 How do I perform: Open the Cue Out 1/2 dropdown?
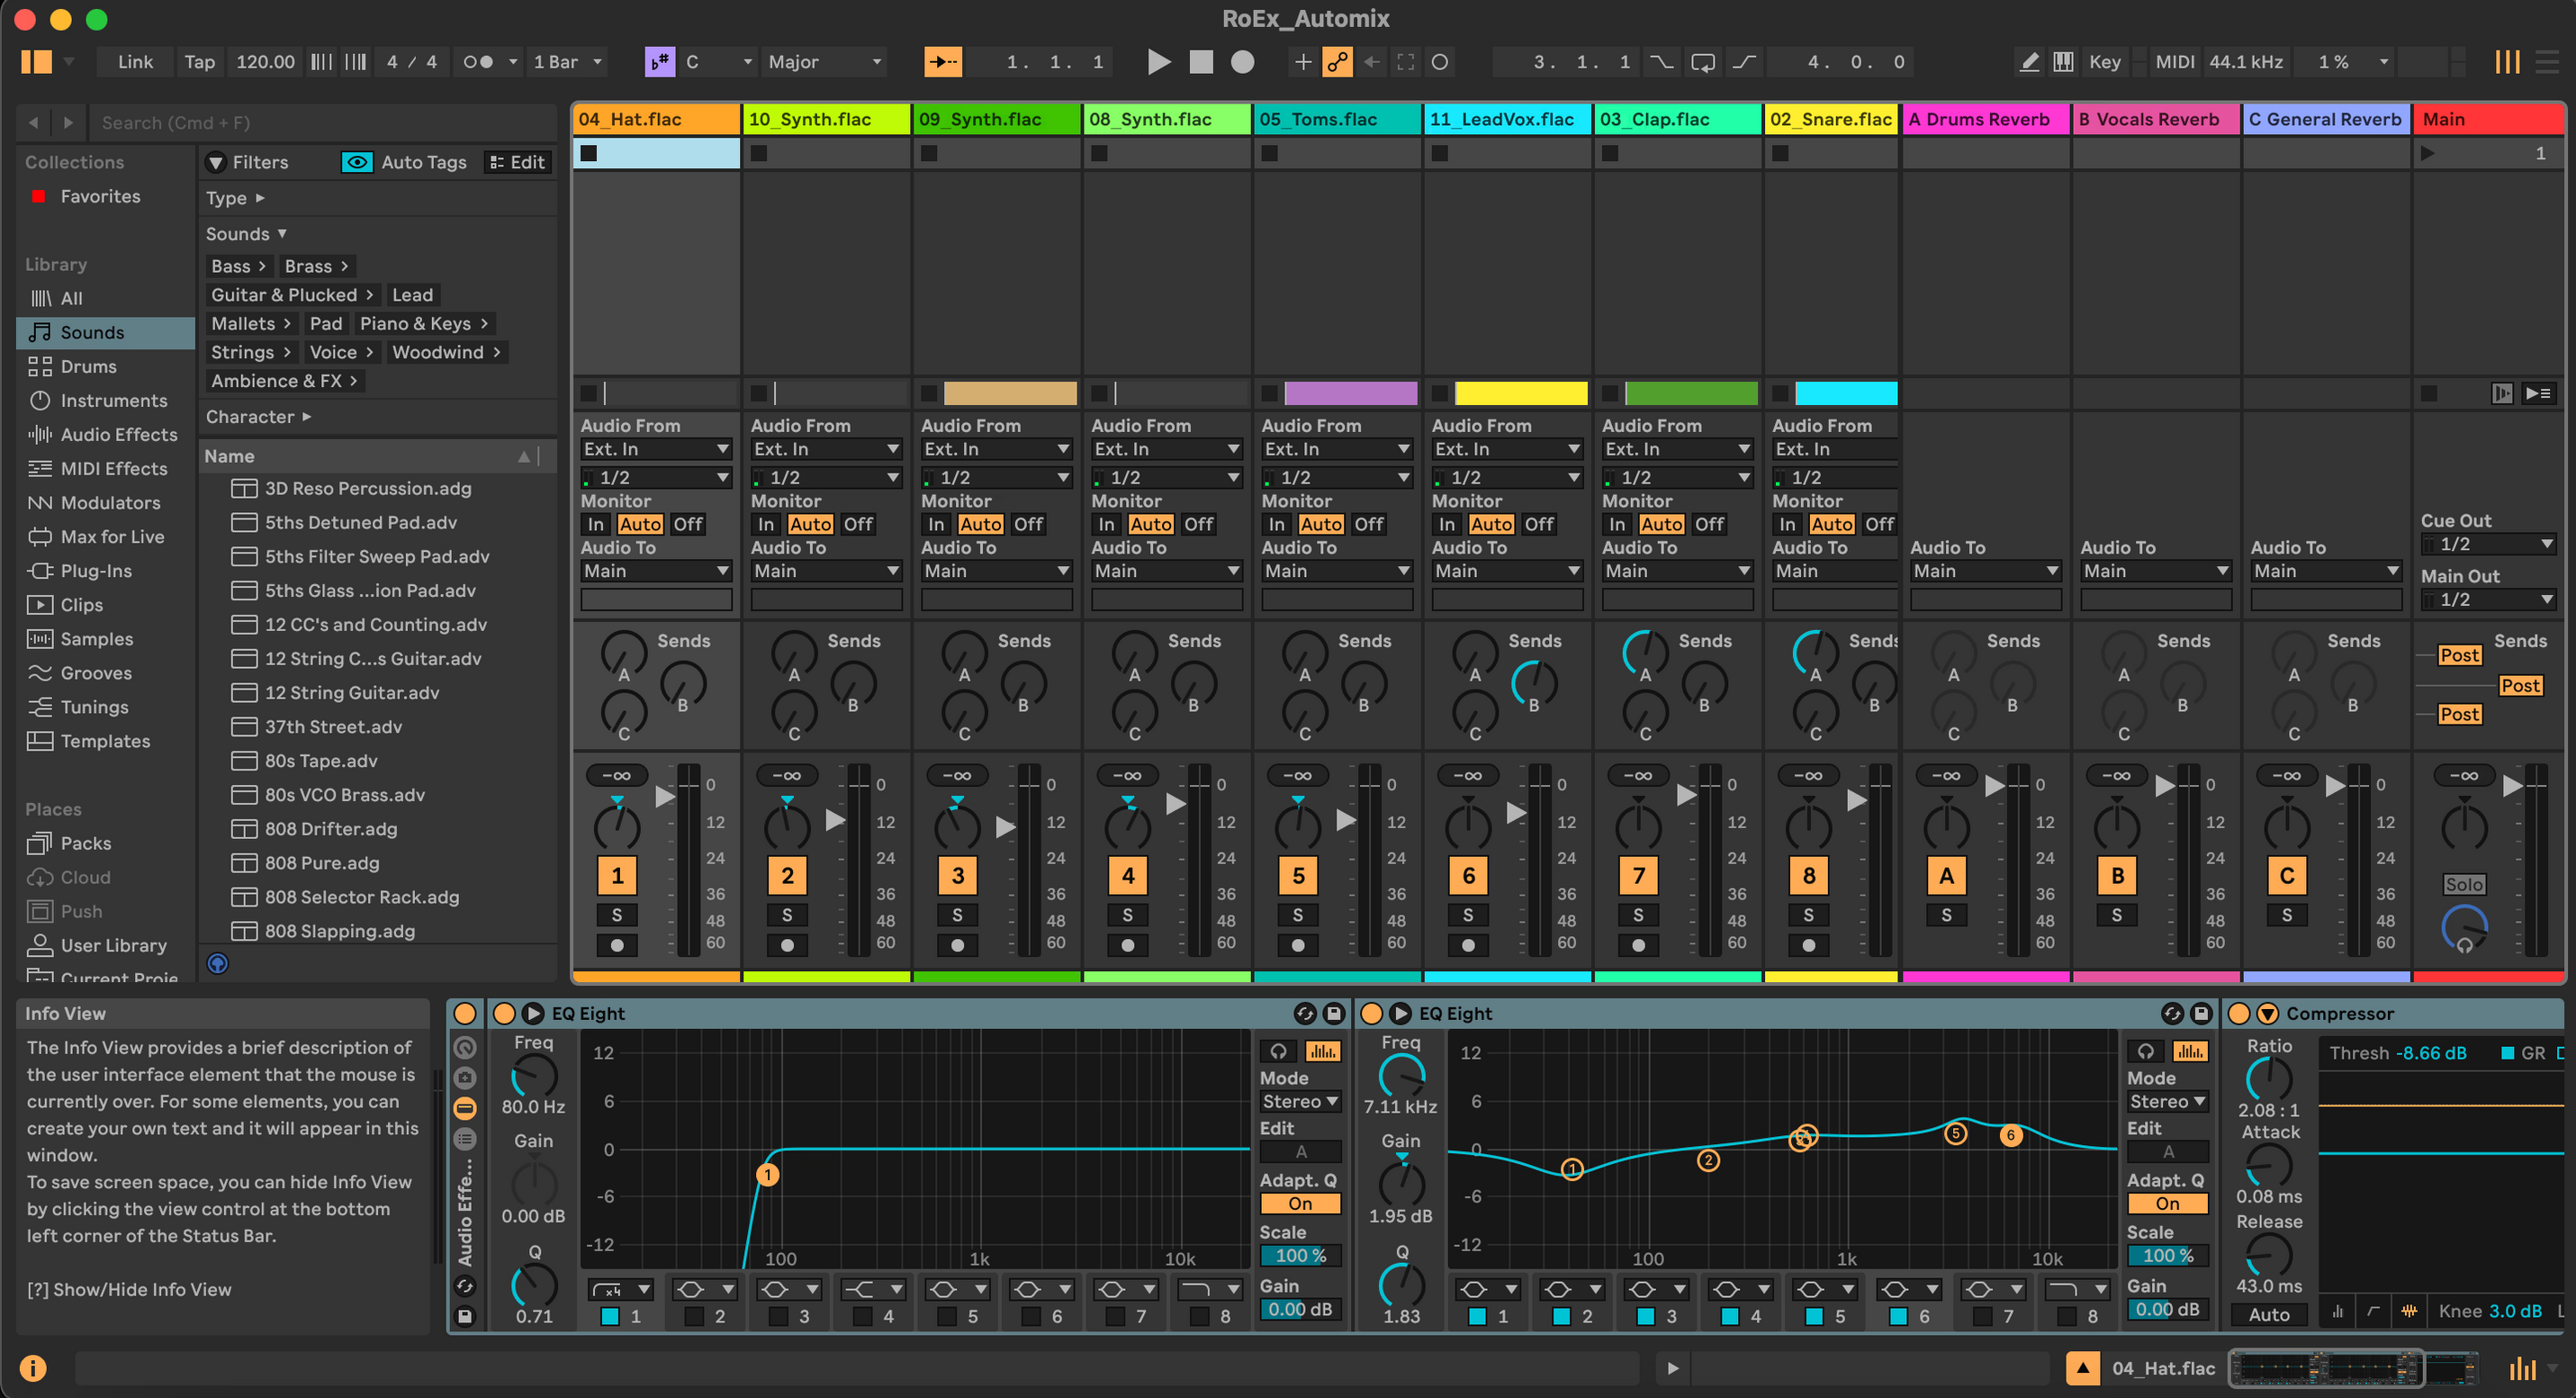coord(2488,543)
